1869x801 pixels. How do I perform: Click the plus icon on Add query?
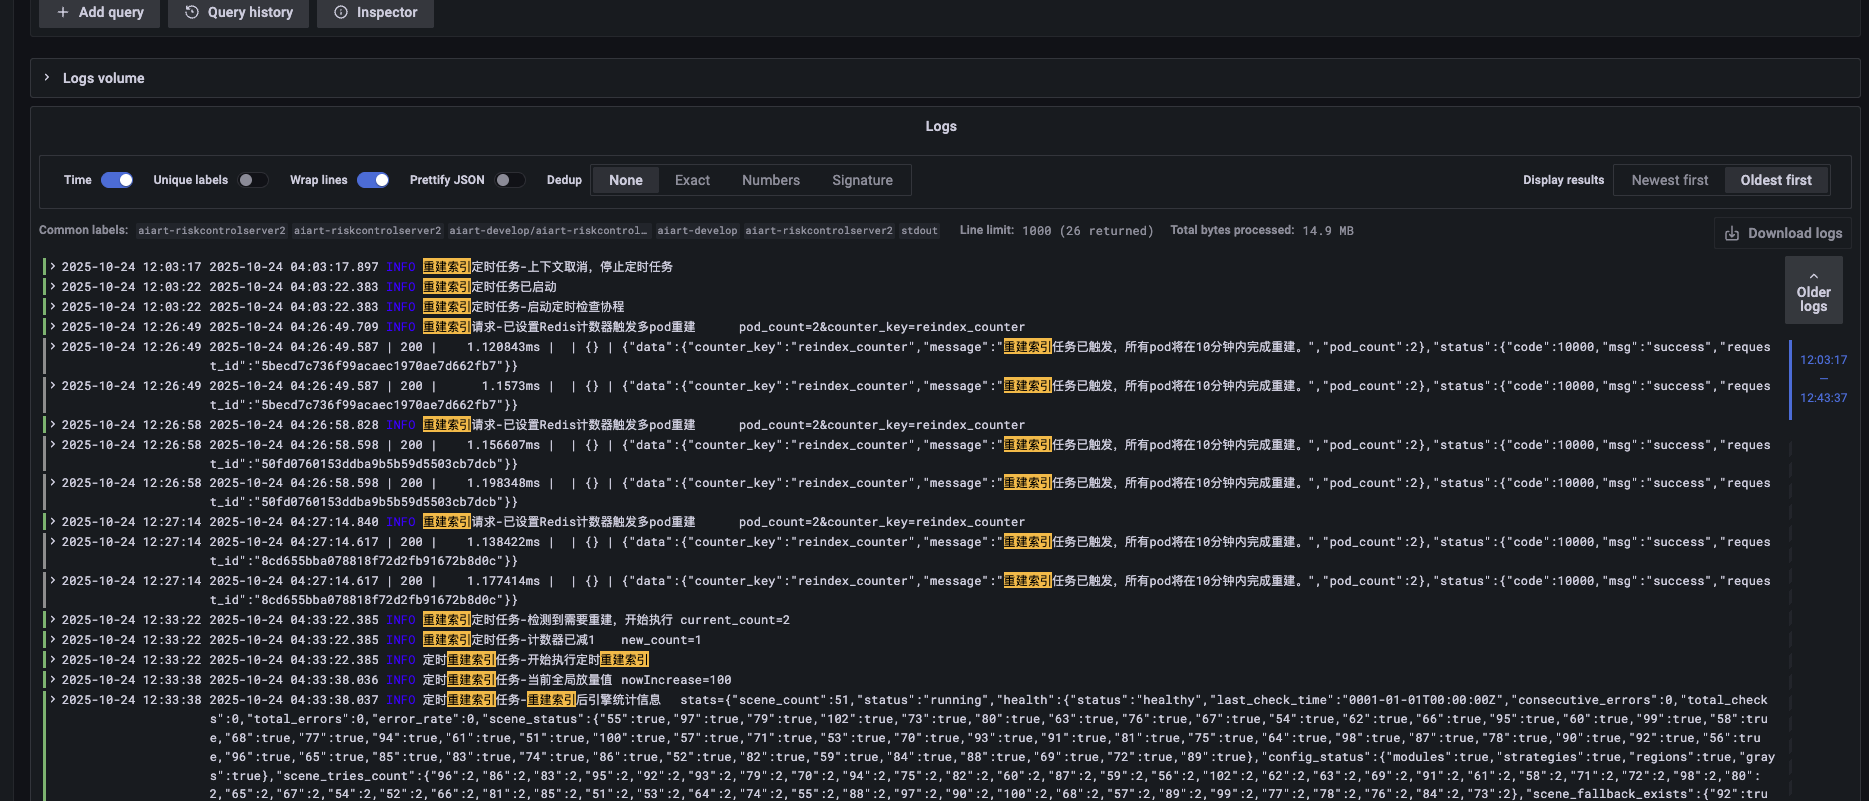coord(63,12)
